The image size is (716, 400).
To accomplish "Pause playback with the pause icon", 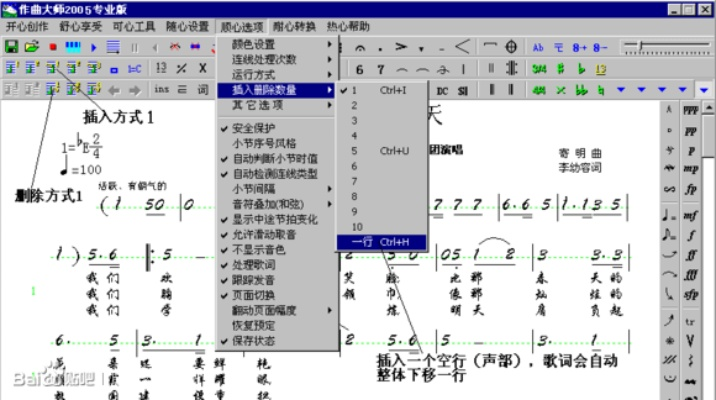I will point(134,47).
